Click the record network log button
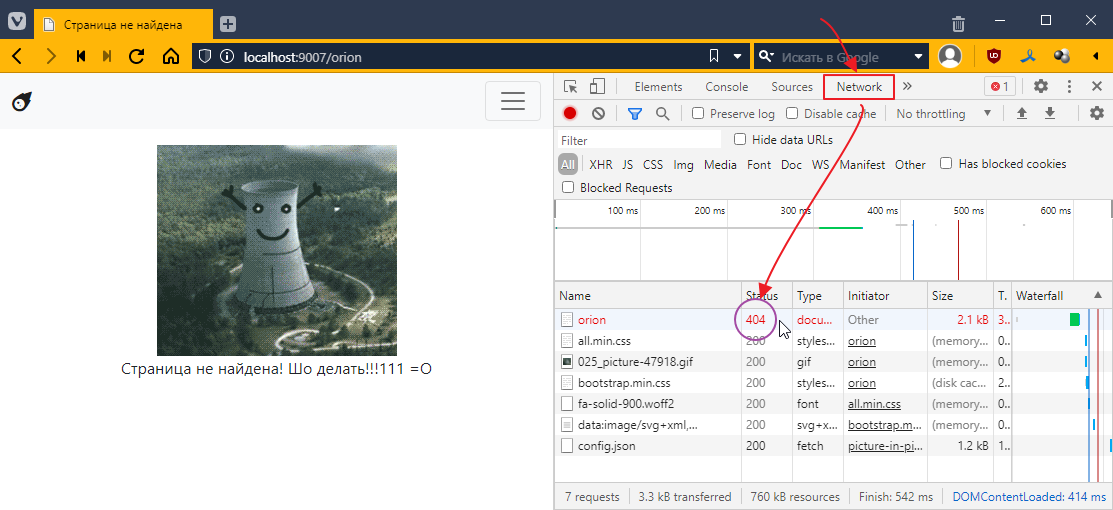This screenshot has height=510, width=1113. [570, 114]
